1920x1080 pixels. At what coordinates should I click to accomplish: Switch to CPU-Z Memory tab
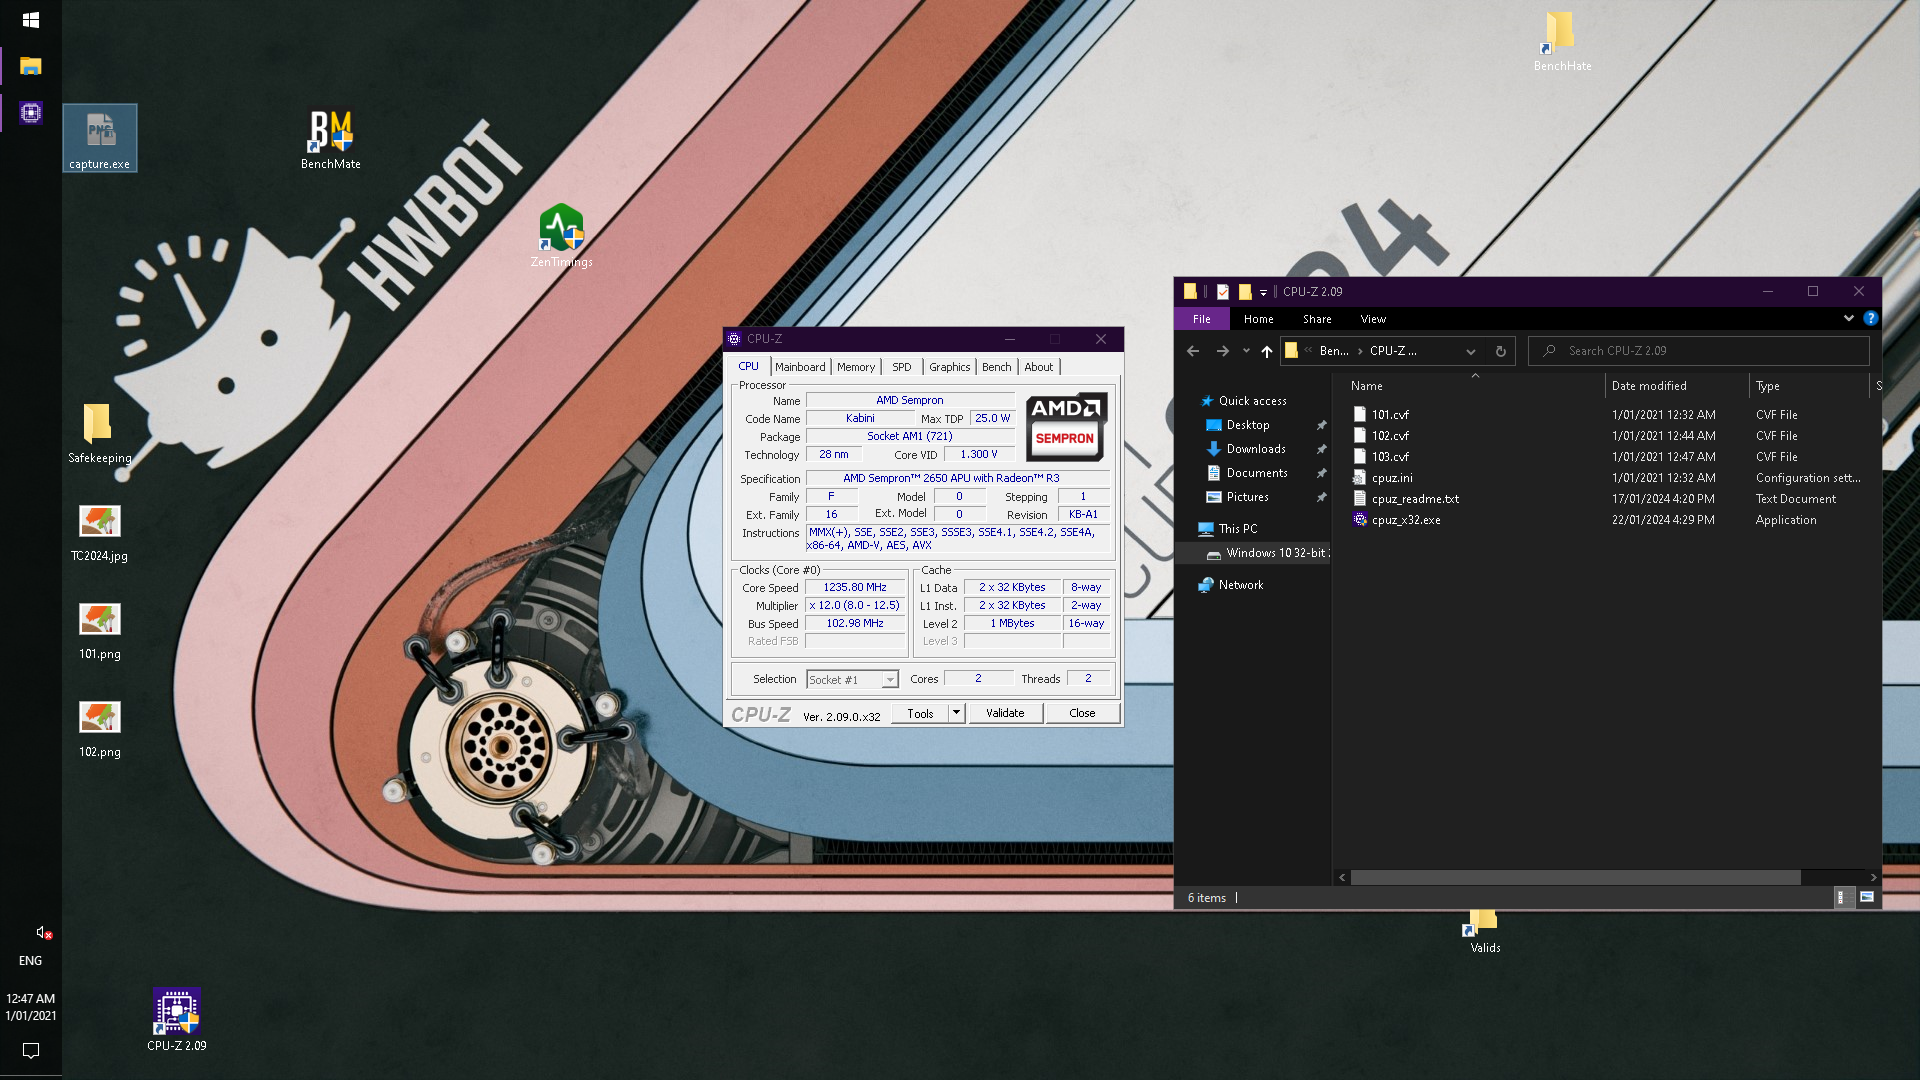(x=856, y=367)
